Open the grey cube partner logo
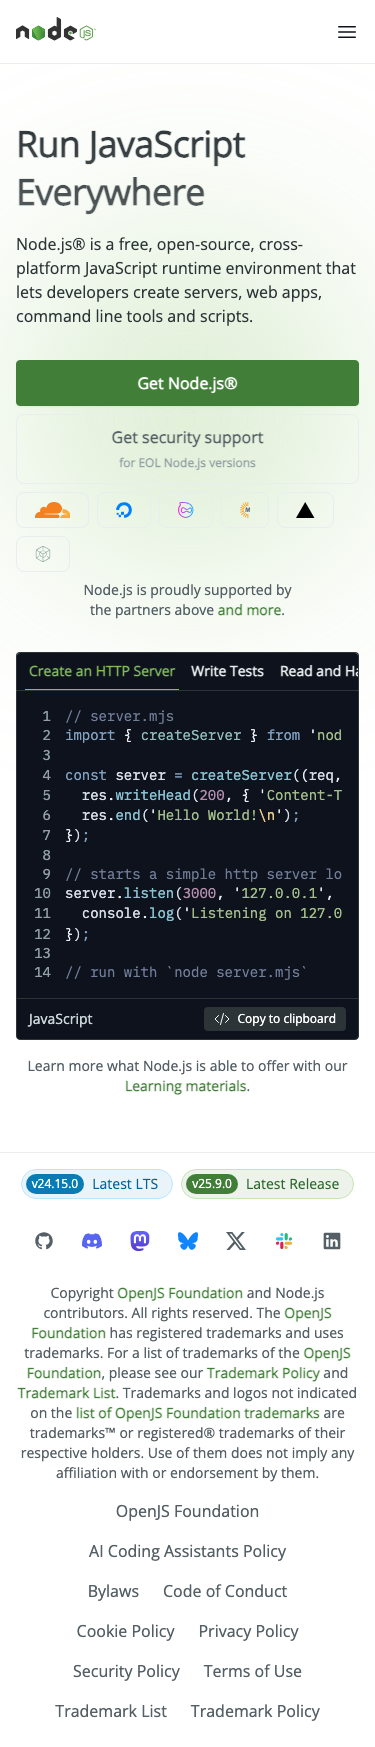Viewport: 375px width, 1747px height. (43, 554)
